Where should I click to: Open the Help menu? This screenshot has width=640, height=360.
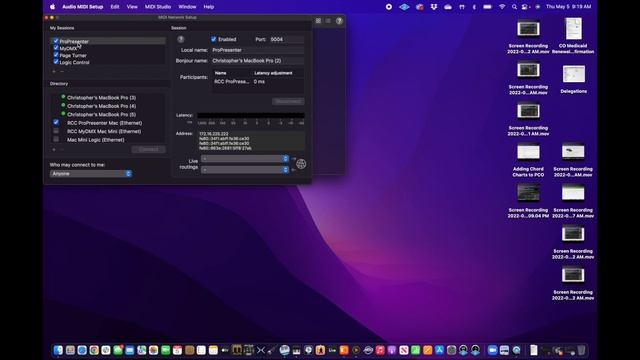tap(209, 7)
